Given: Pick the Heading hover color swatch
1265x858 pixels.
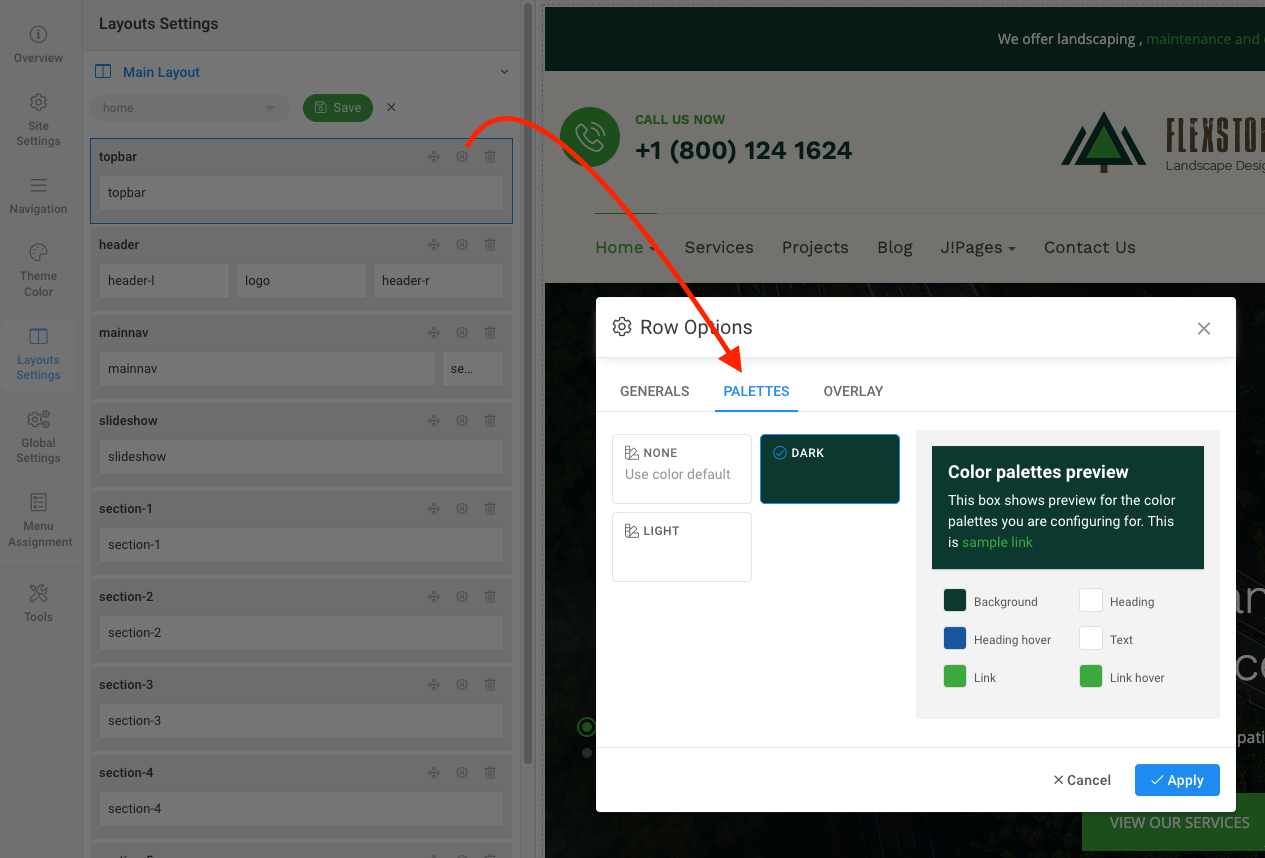Looking at the screenshot, I should coord(955,638).
